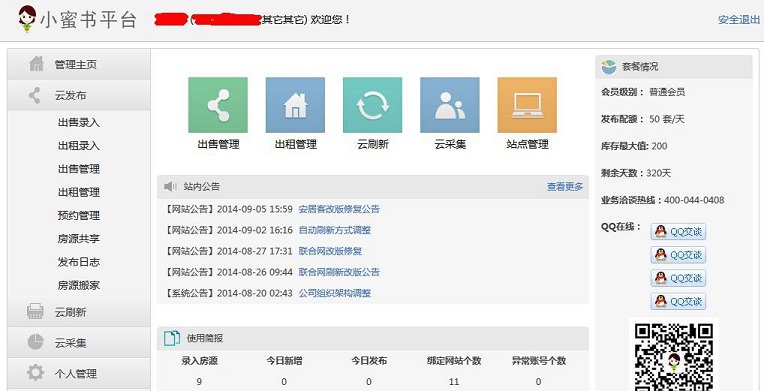Click the printer icon beside 云刷新 sidebar
This screenshot has height=391, width=764.
point(35,312)
